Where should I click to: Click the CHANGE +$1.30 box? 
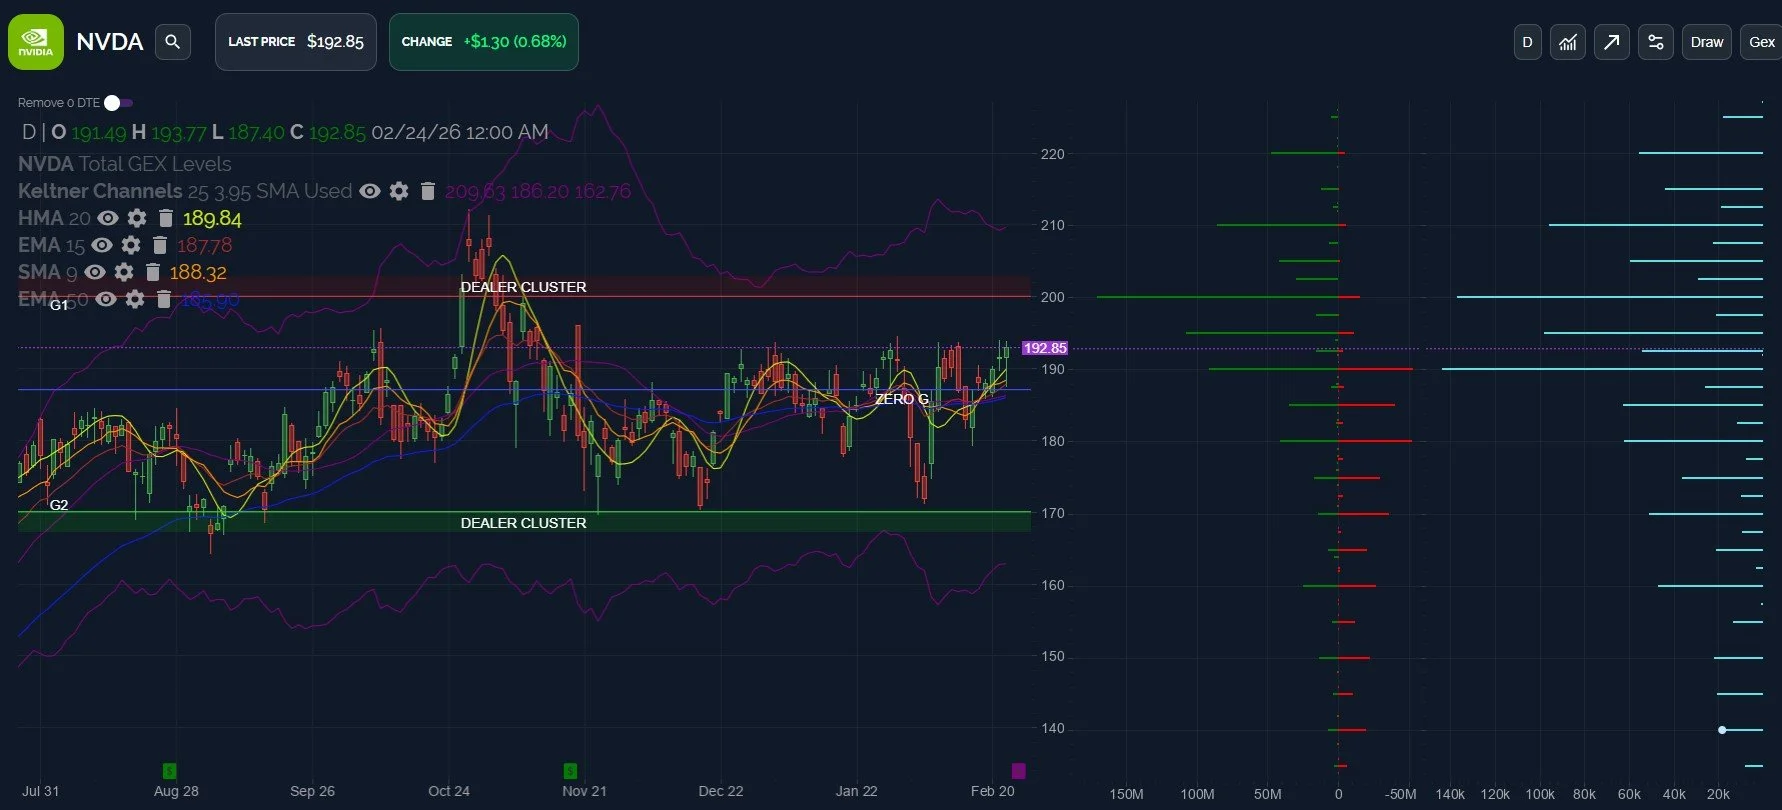coord(484,42)
